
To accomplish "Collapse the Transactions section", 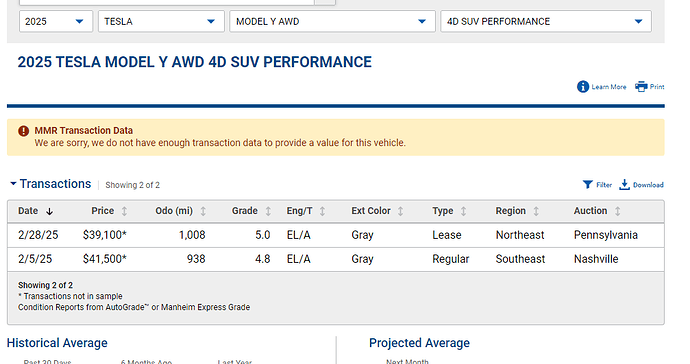I will click(x=13, y=184).
